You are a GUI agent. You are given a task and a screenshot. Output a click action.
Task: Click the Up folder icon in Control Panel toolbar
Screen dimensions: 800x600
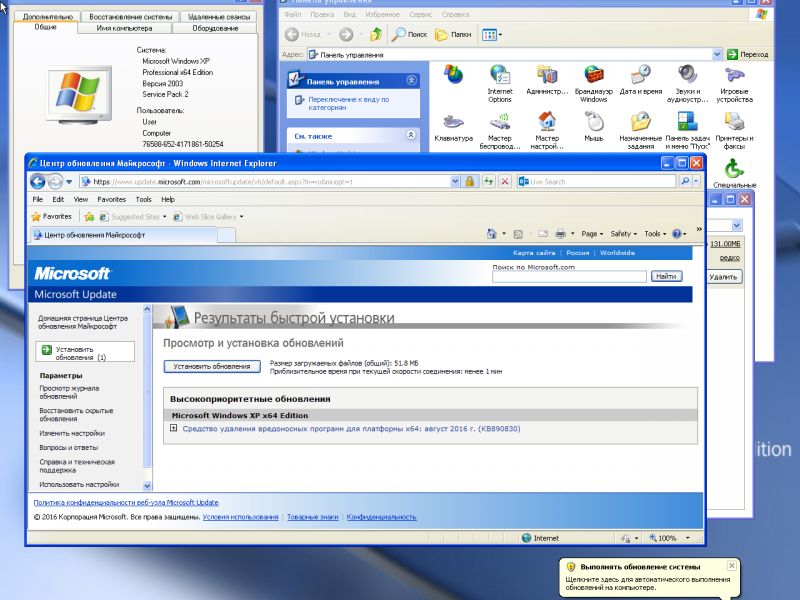click(x=376, y=34)
